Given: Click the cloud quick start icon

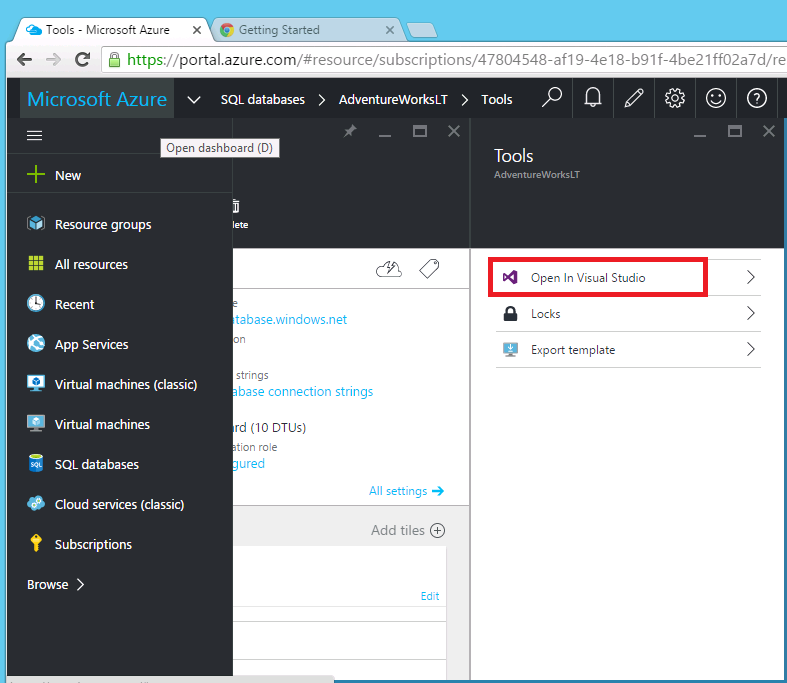Looking at the screenshot, I should [x=389, y=269].
